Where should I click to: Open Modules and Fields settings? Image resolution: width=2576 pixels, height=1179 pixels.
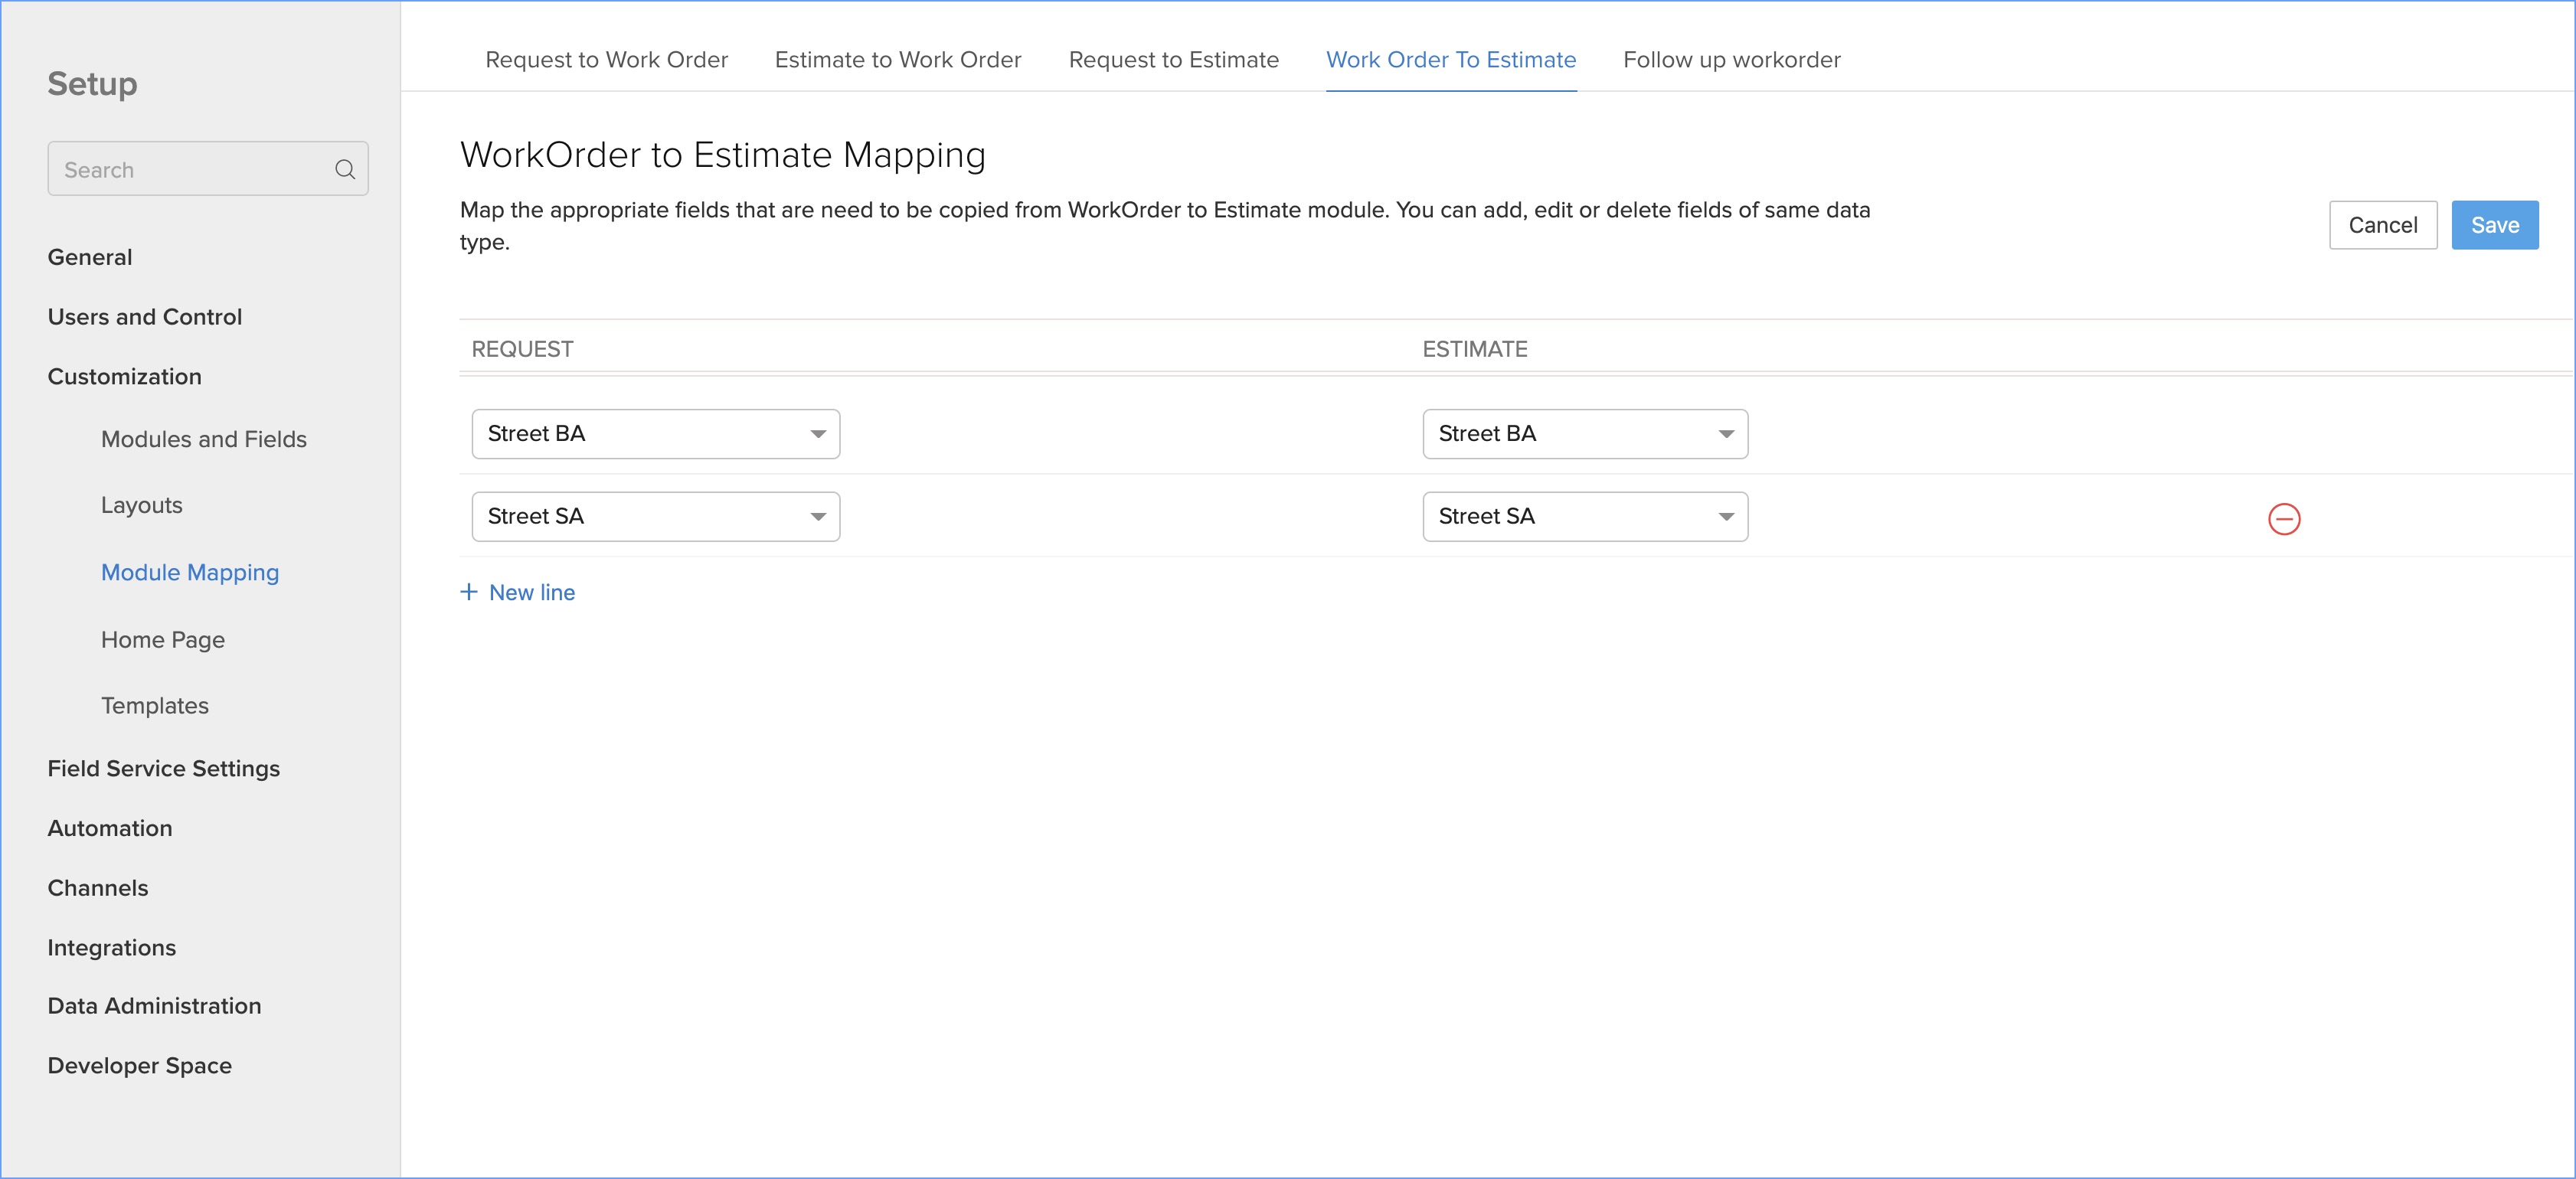(x=203, y=439)
